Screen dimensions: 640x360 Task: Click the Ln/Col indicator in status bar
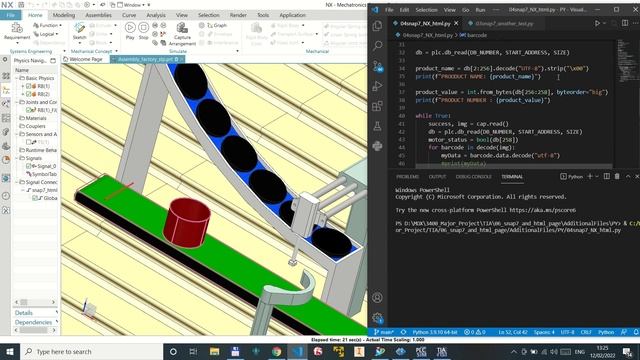pyautogui.click(x=513, y=332)
